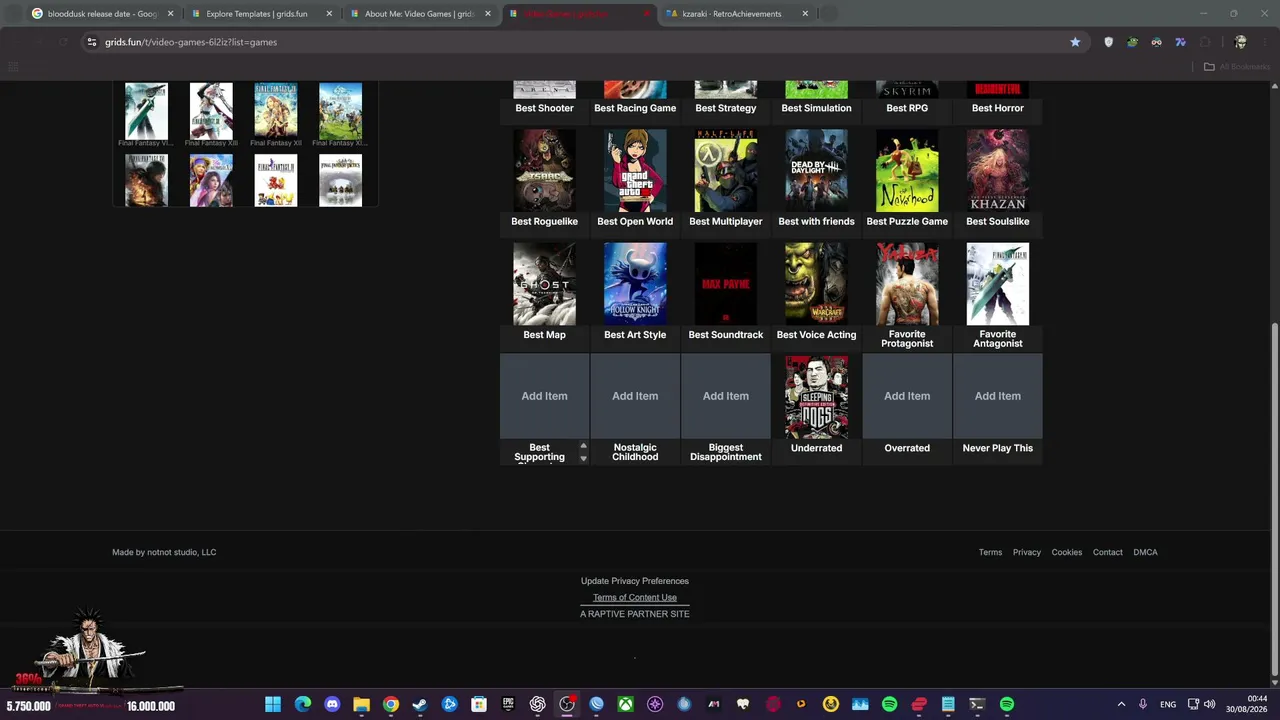The height and width of the screenshot is (720, 1280).
Task: Open Discord from the taskbar
Action: (332, 704)
